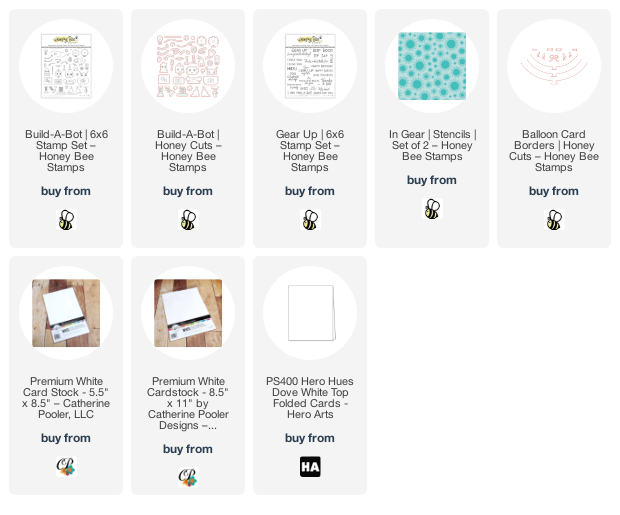The image size is (620, 515).
Task: Open the Build-A-Bot 6x6 Stamp Set thumbnail
Action: click(x=66, y=66)
